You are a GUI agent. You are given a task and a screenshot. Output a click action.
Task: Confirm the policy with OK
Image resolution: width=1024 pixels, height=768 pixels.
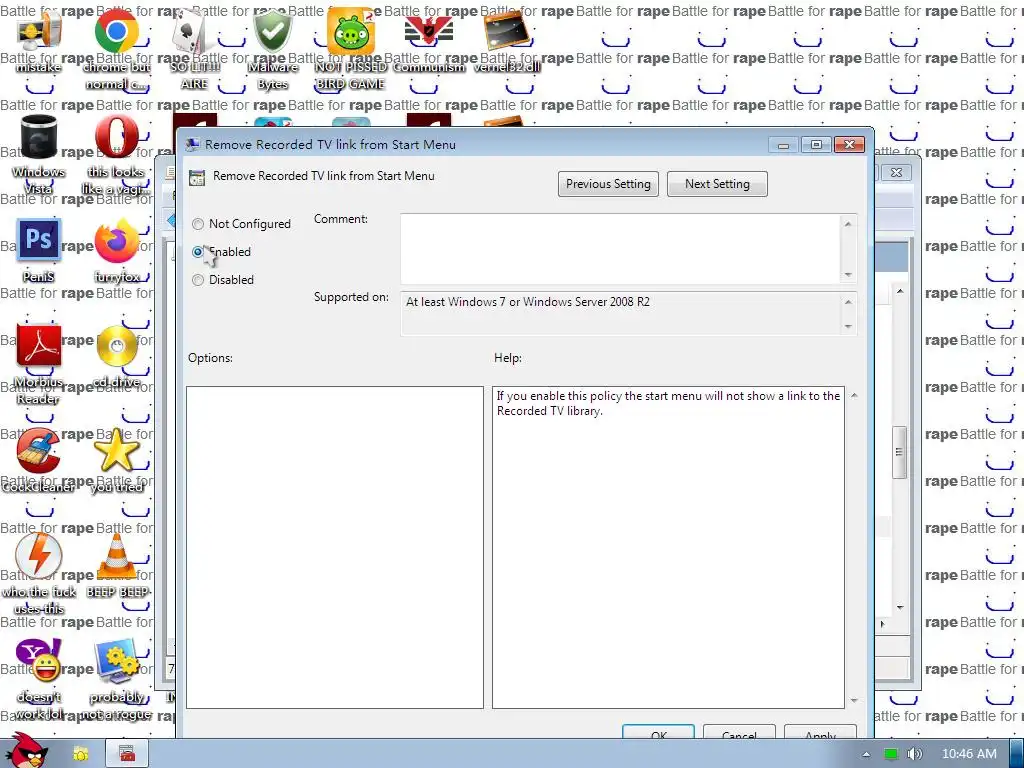658,732
